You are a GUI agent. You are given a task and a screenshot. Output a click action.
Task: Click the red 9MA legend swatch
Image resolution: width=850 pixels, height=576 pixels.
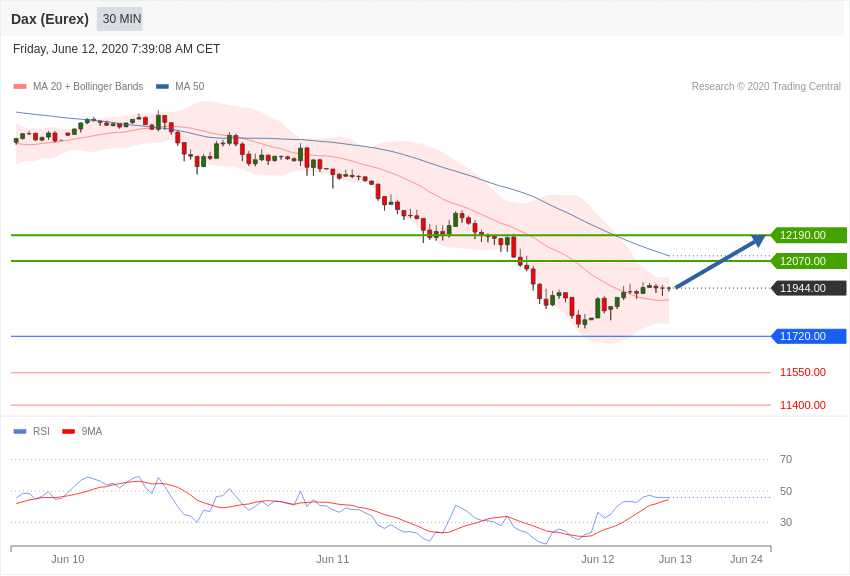click(x=69, y=432)
